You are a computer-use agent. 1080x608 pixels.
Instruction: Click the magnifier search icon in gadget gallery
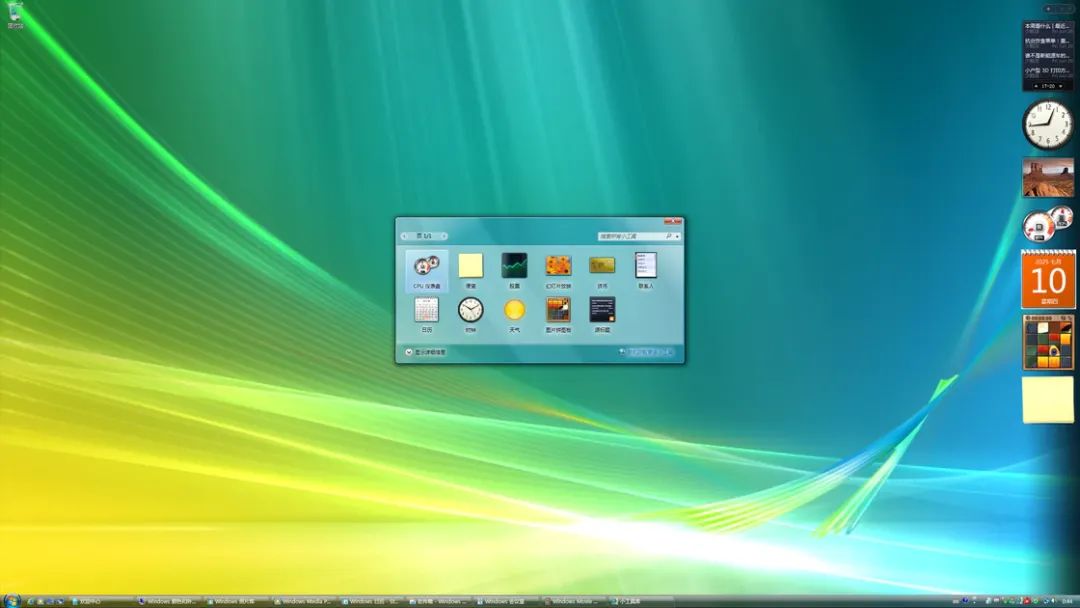(669, 236)
